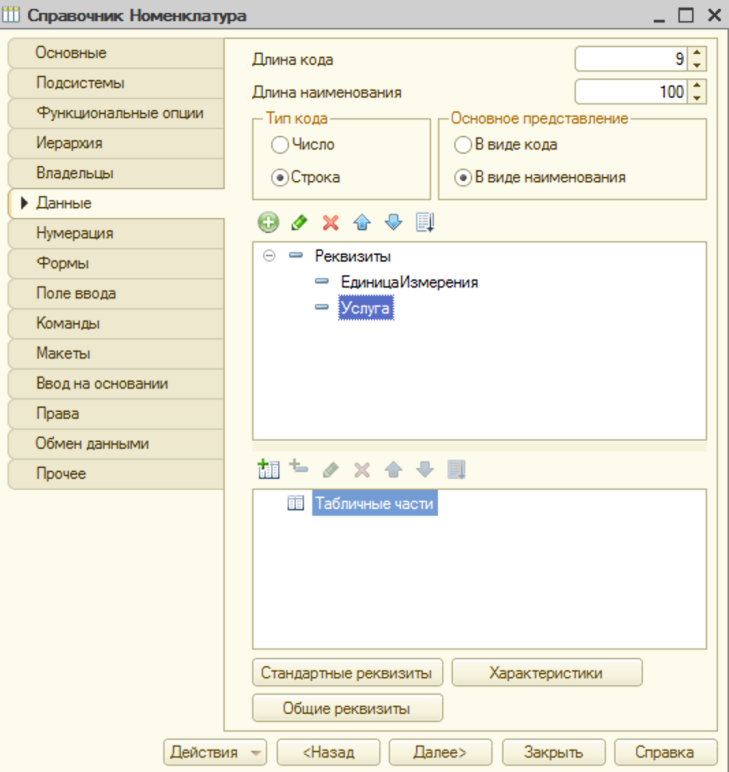Open the Прочее tab

point(116,474)
